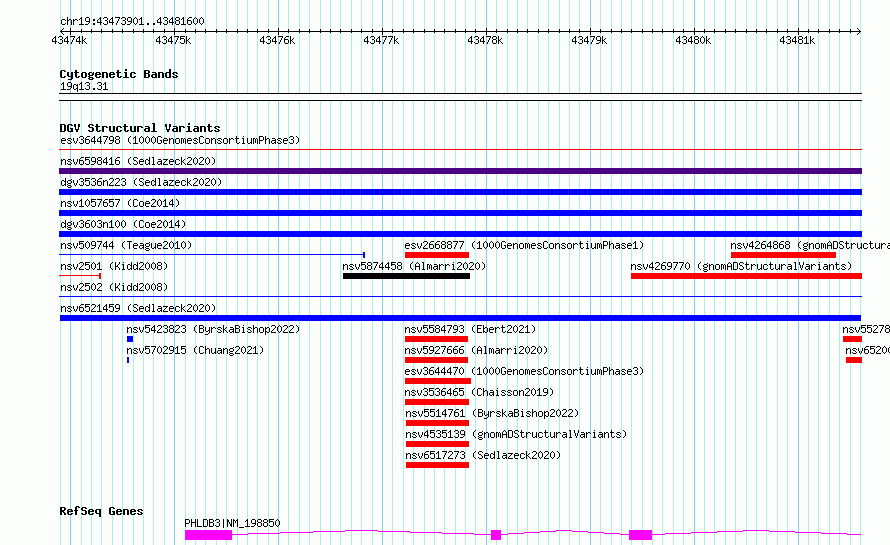Click the red bar under nsv6517273

[438, 465]
